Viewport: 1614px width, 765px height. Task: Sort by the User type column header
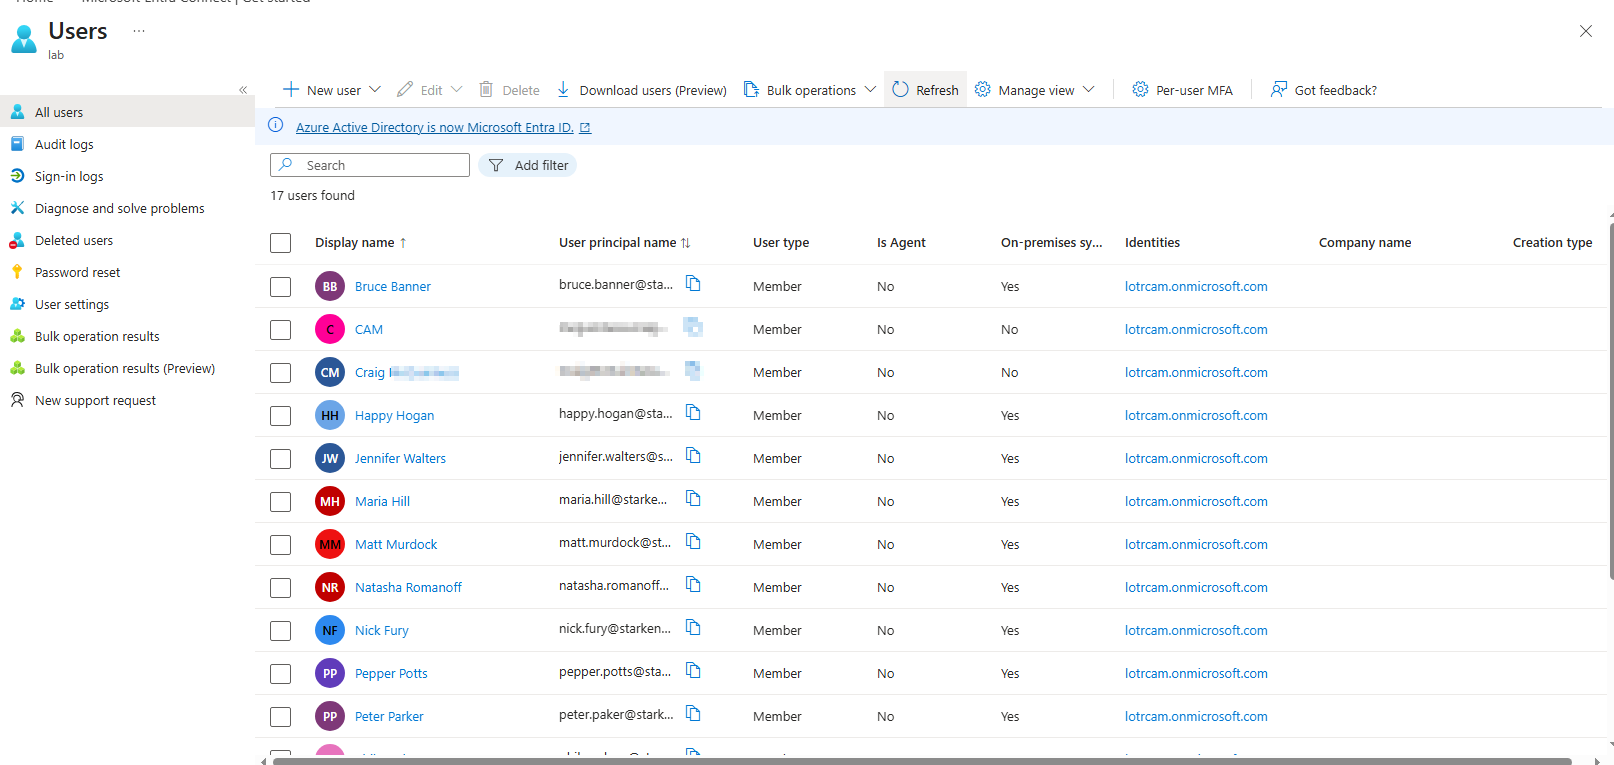[781, 242]
